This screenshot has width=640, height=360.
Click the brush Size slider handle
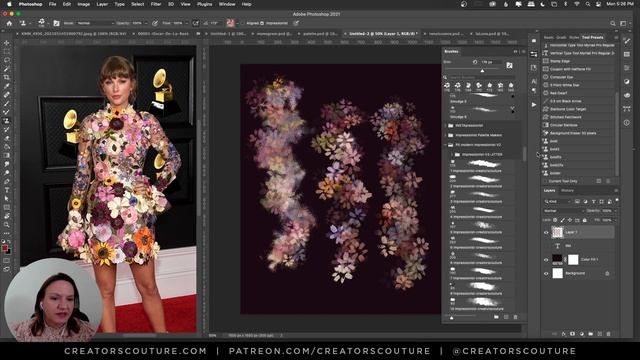click(482, 71)
